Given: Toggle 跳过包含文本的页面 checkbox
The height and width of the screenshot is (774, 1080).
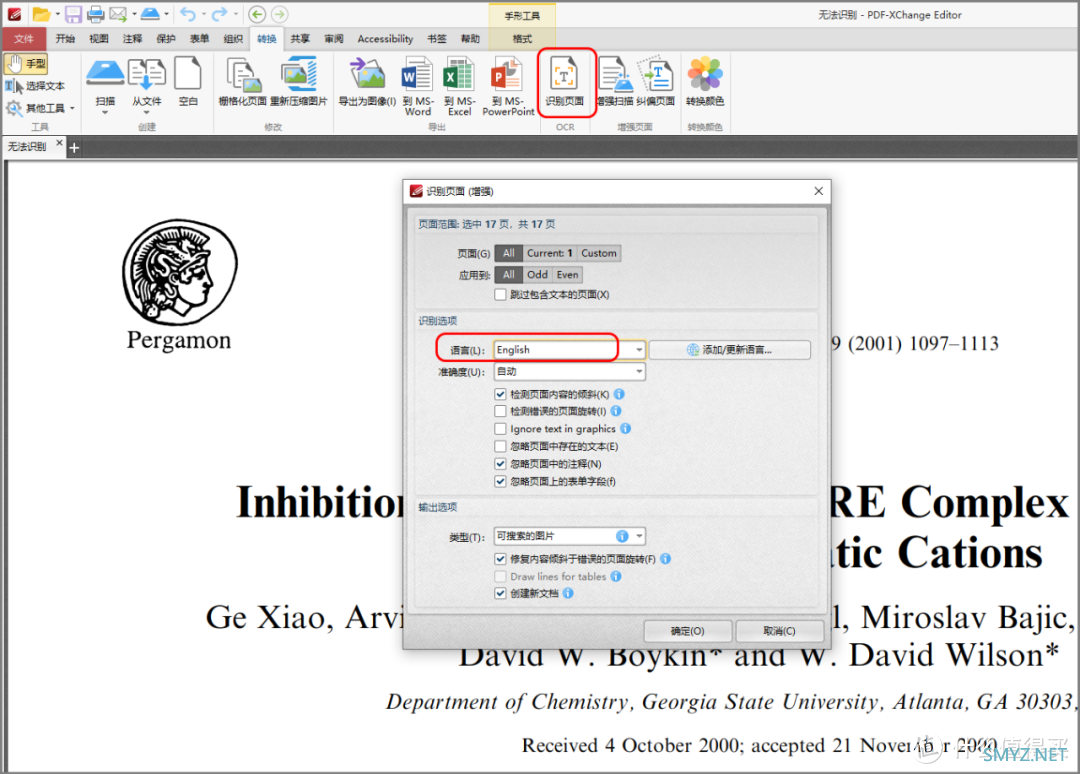Looking at the screenshot, I should tap(501, 295).
